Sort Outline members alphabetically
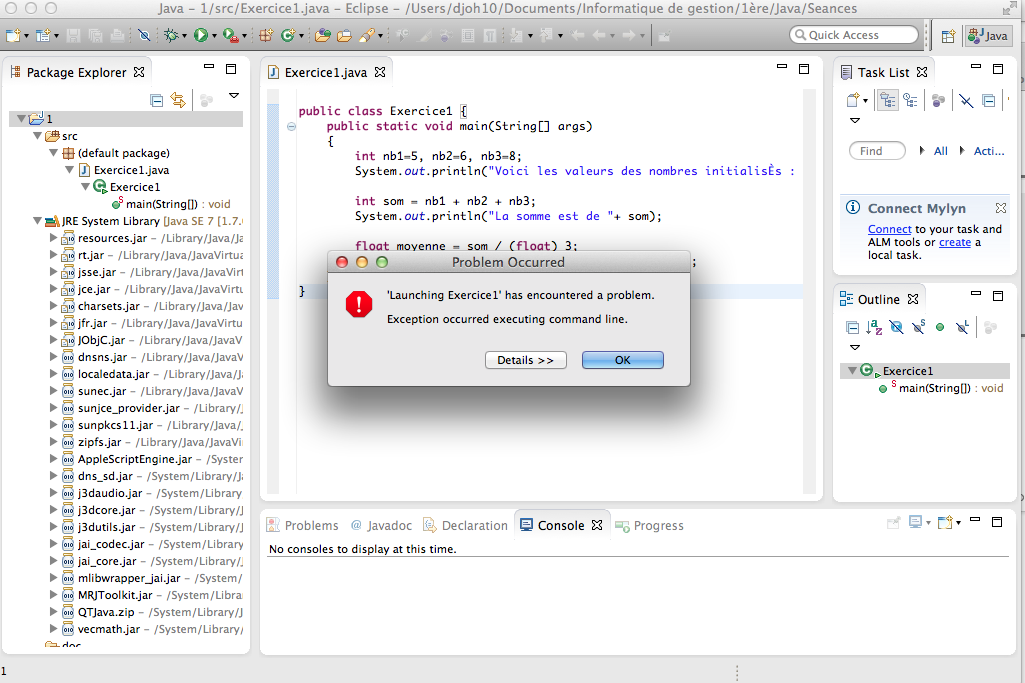Screen dimensions: 1025x683 point(873,327)
